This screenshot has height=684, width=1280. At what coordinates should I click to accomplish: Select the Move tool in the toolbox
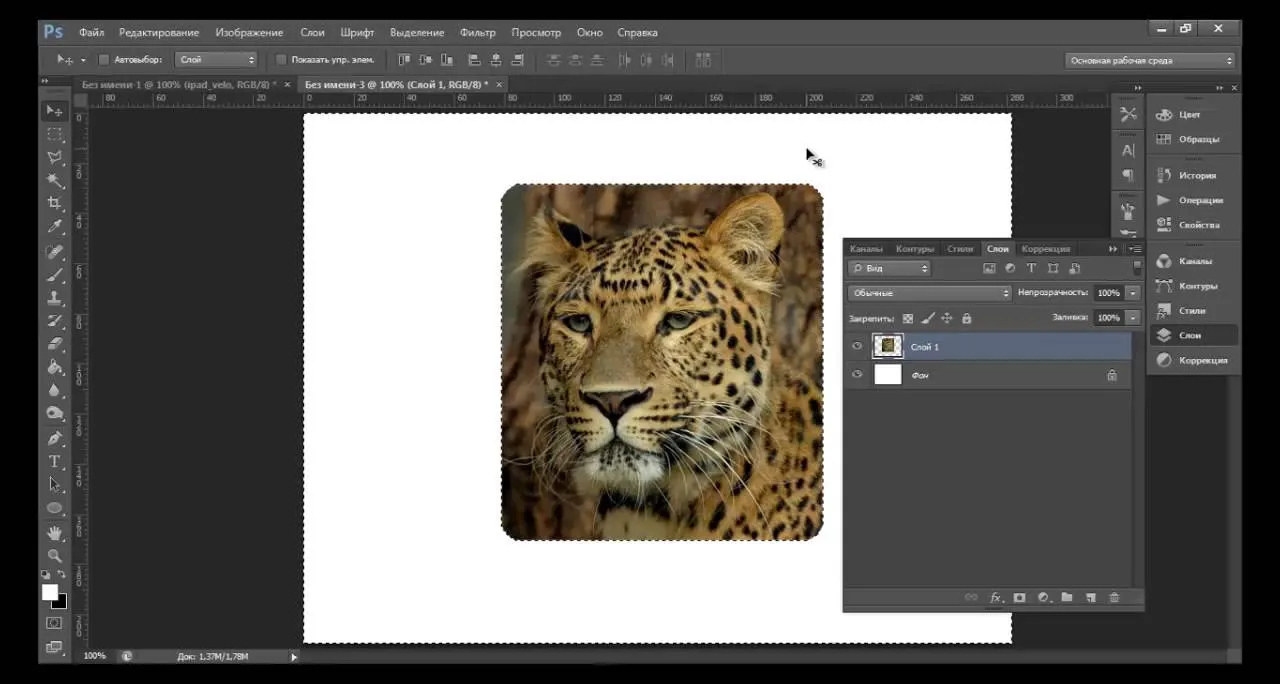(55, 110)
